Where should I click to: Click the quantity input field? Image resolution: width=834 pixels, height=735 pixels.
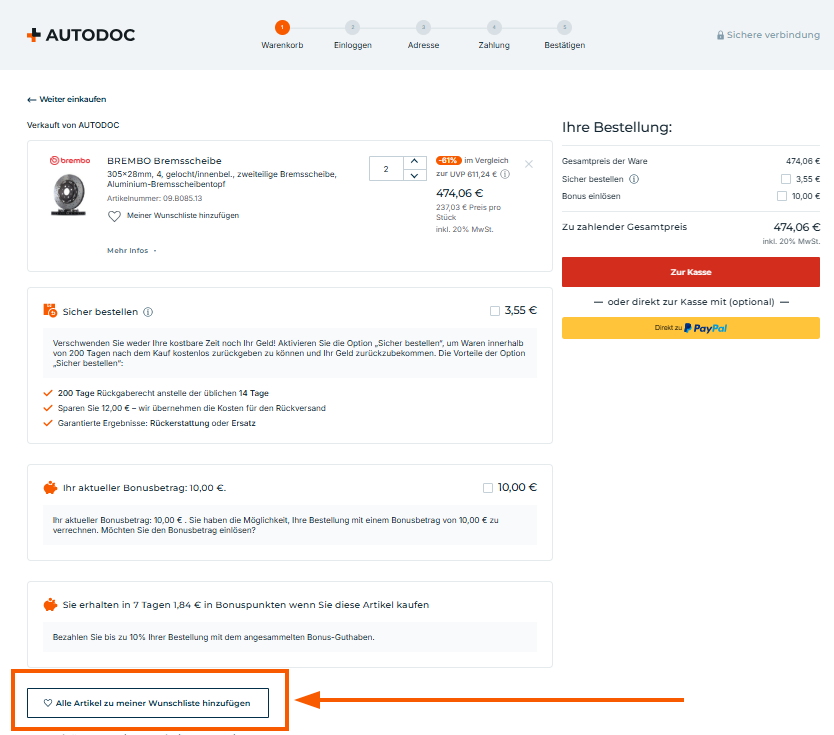386,169
